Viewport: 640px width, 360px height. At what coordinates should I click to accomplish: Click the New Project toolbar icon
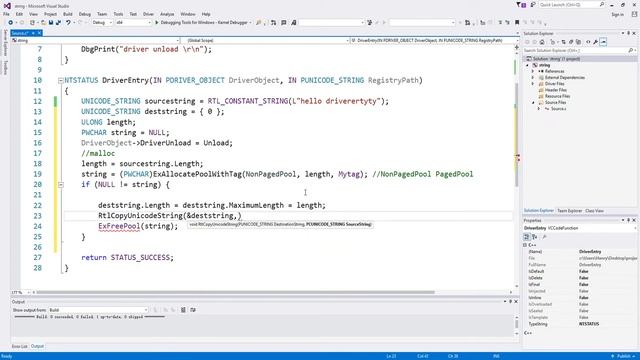click(x=32, y=22)
